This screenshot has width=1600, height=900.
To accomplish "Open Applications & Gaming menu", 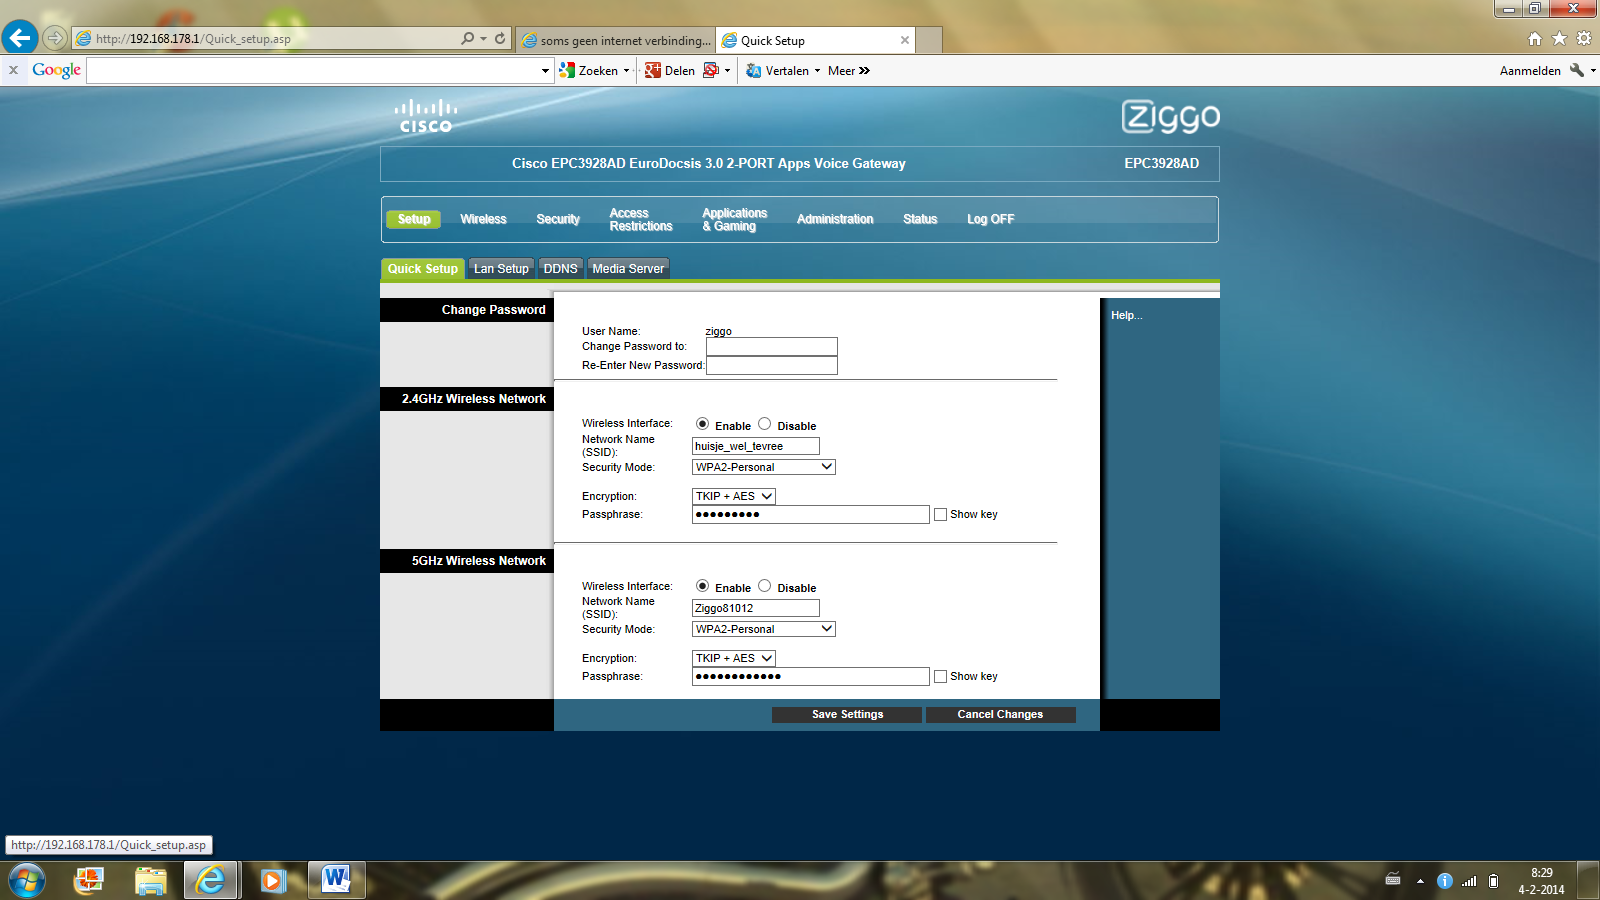I will click(x=735, y=220).
